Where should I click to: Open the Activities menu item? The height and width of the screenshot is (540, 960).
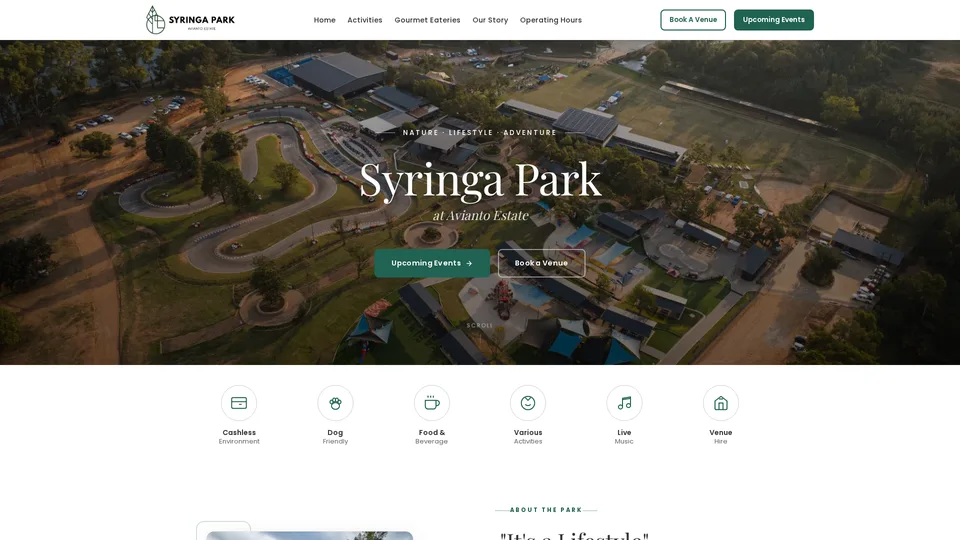365,20
